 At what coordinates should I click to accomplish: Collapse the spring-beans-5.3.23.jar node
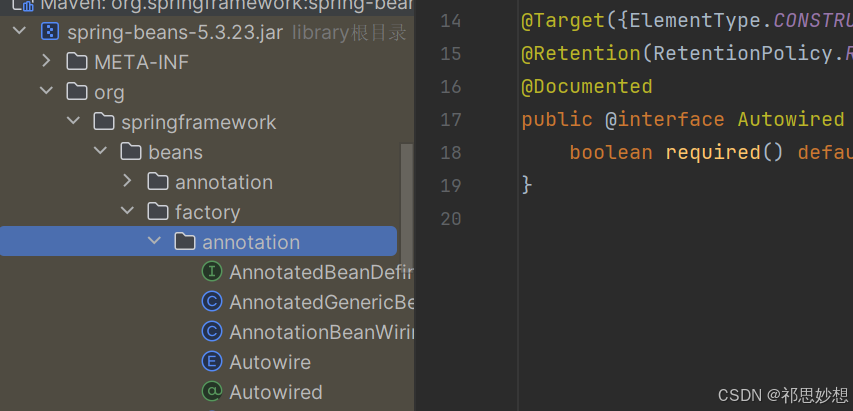20,30
